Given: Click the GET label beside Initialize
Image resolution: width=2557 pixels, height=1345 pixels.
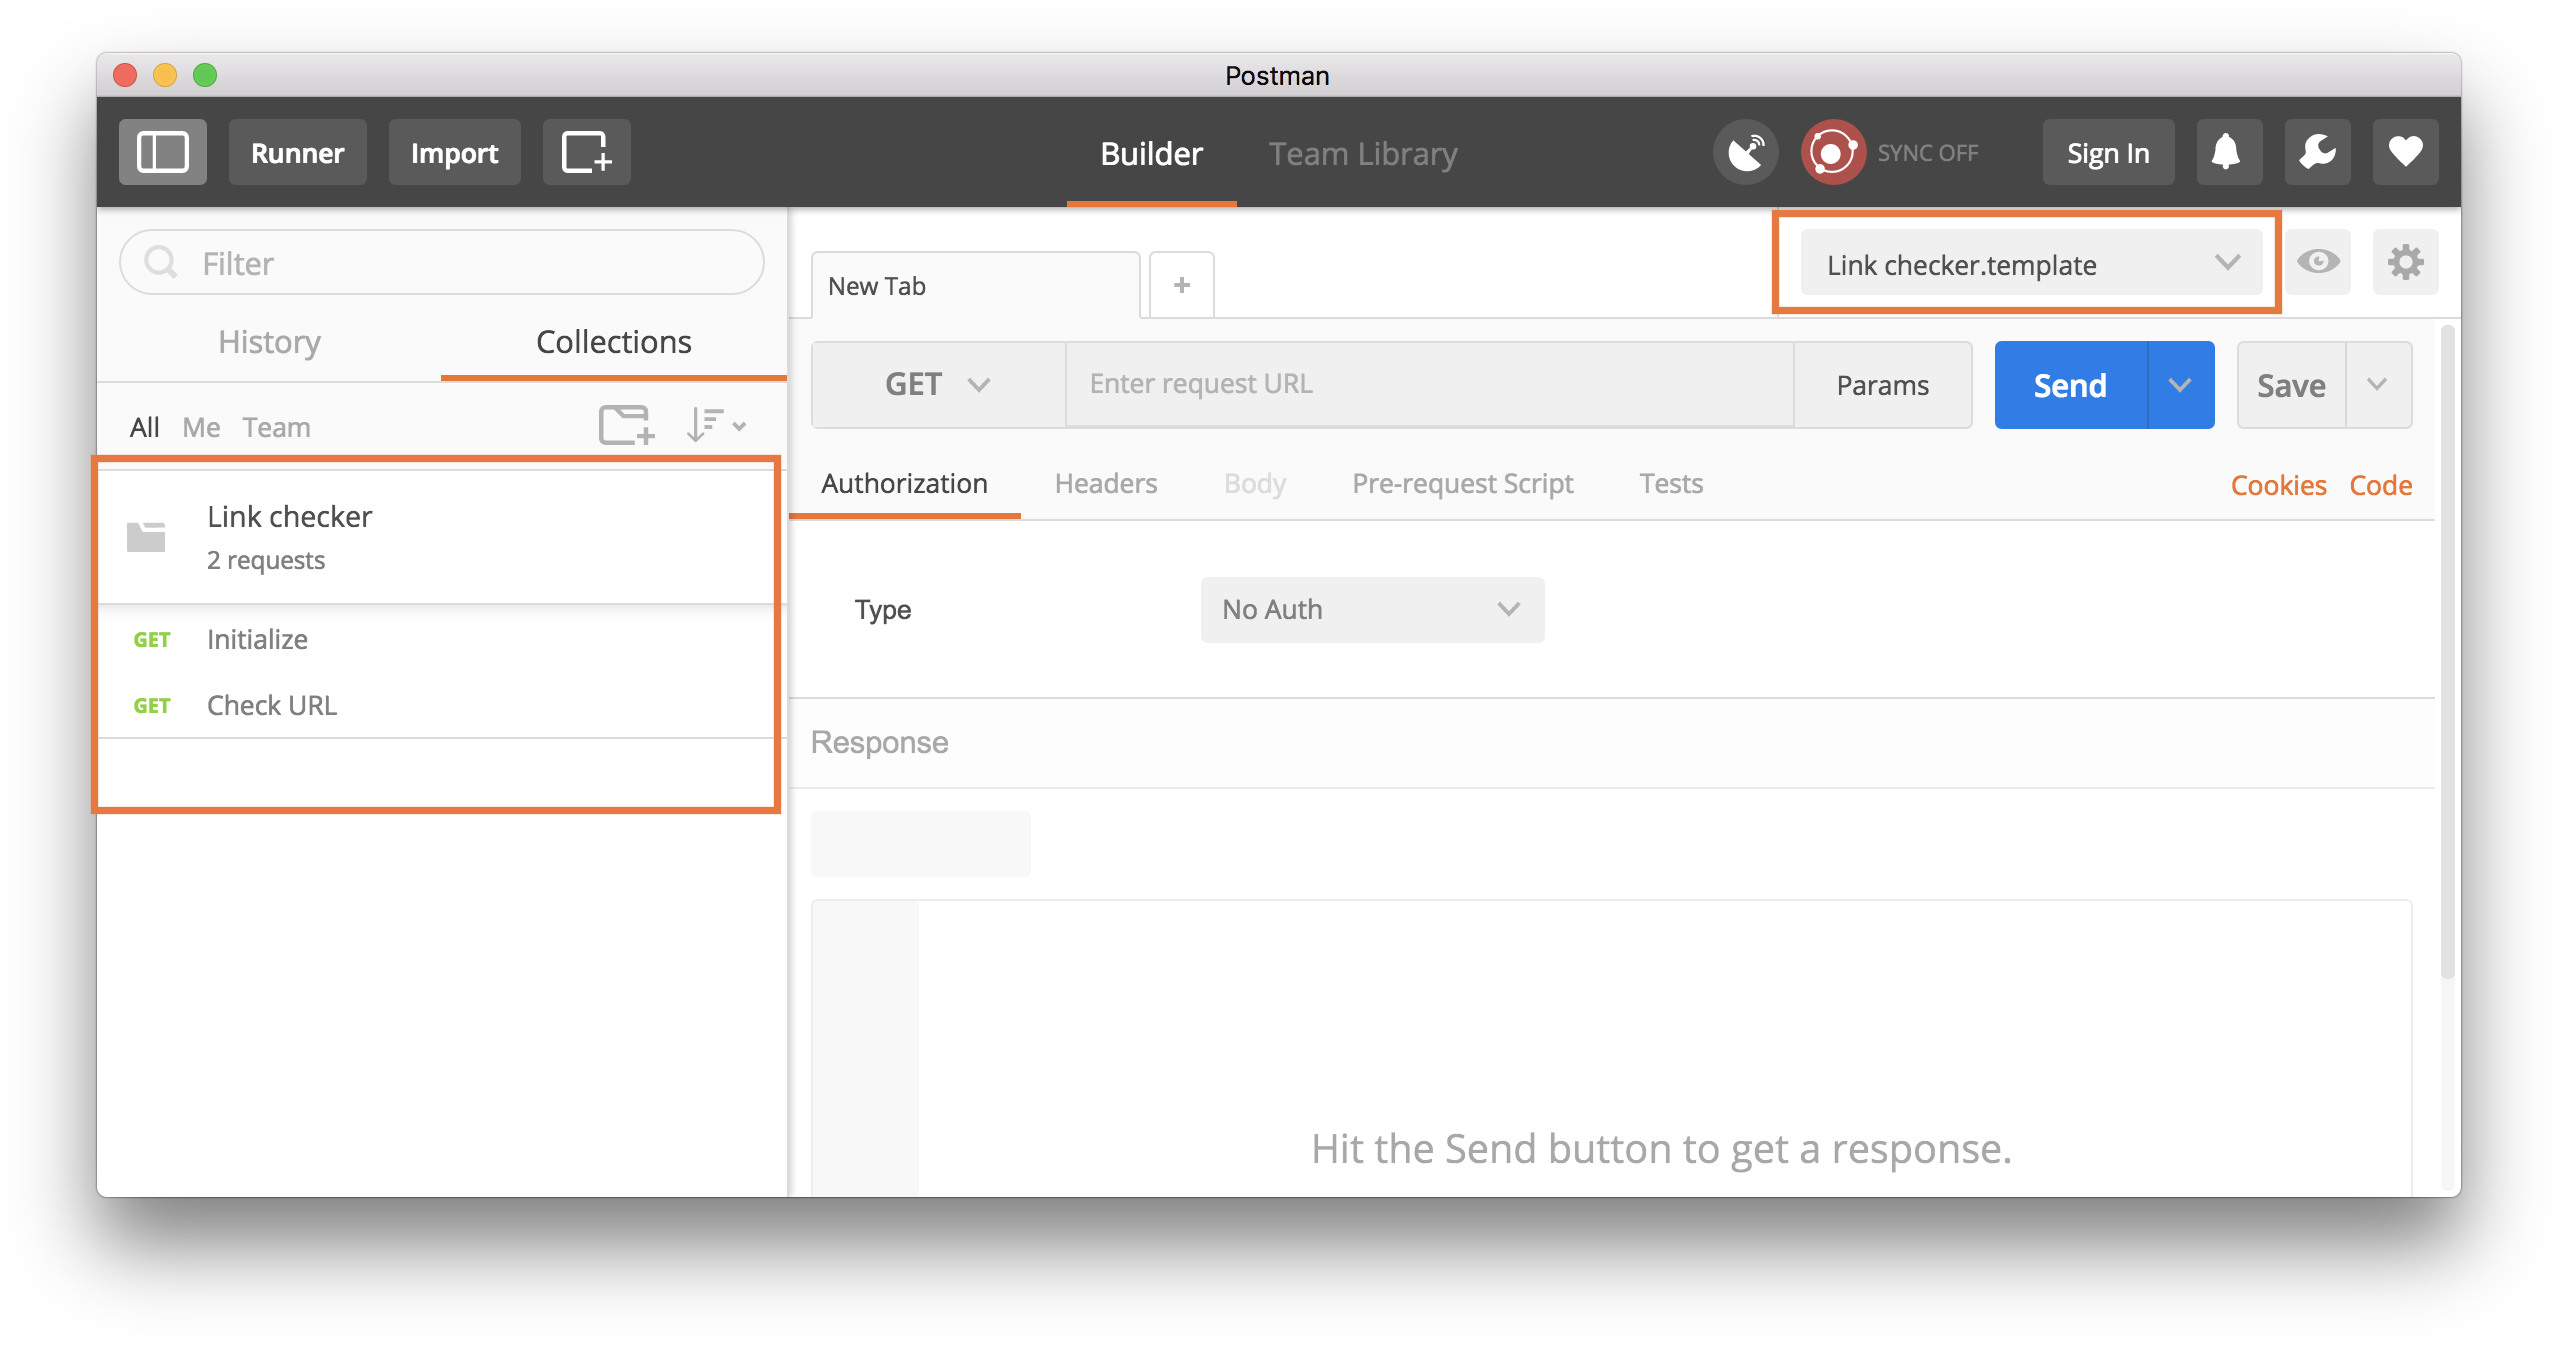Looking at the screenshot, I should [152, 639].
